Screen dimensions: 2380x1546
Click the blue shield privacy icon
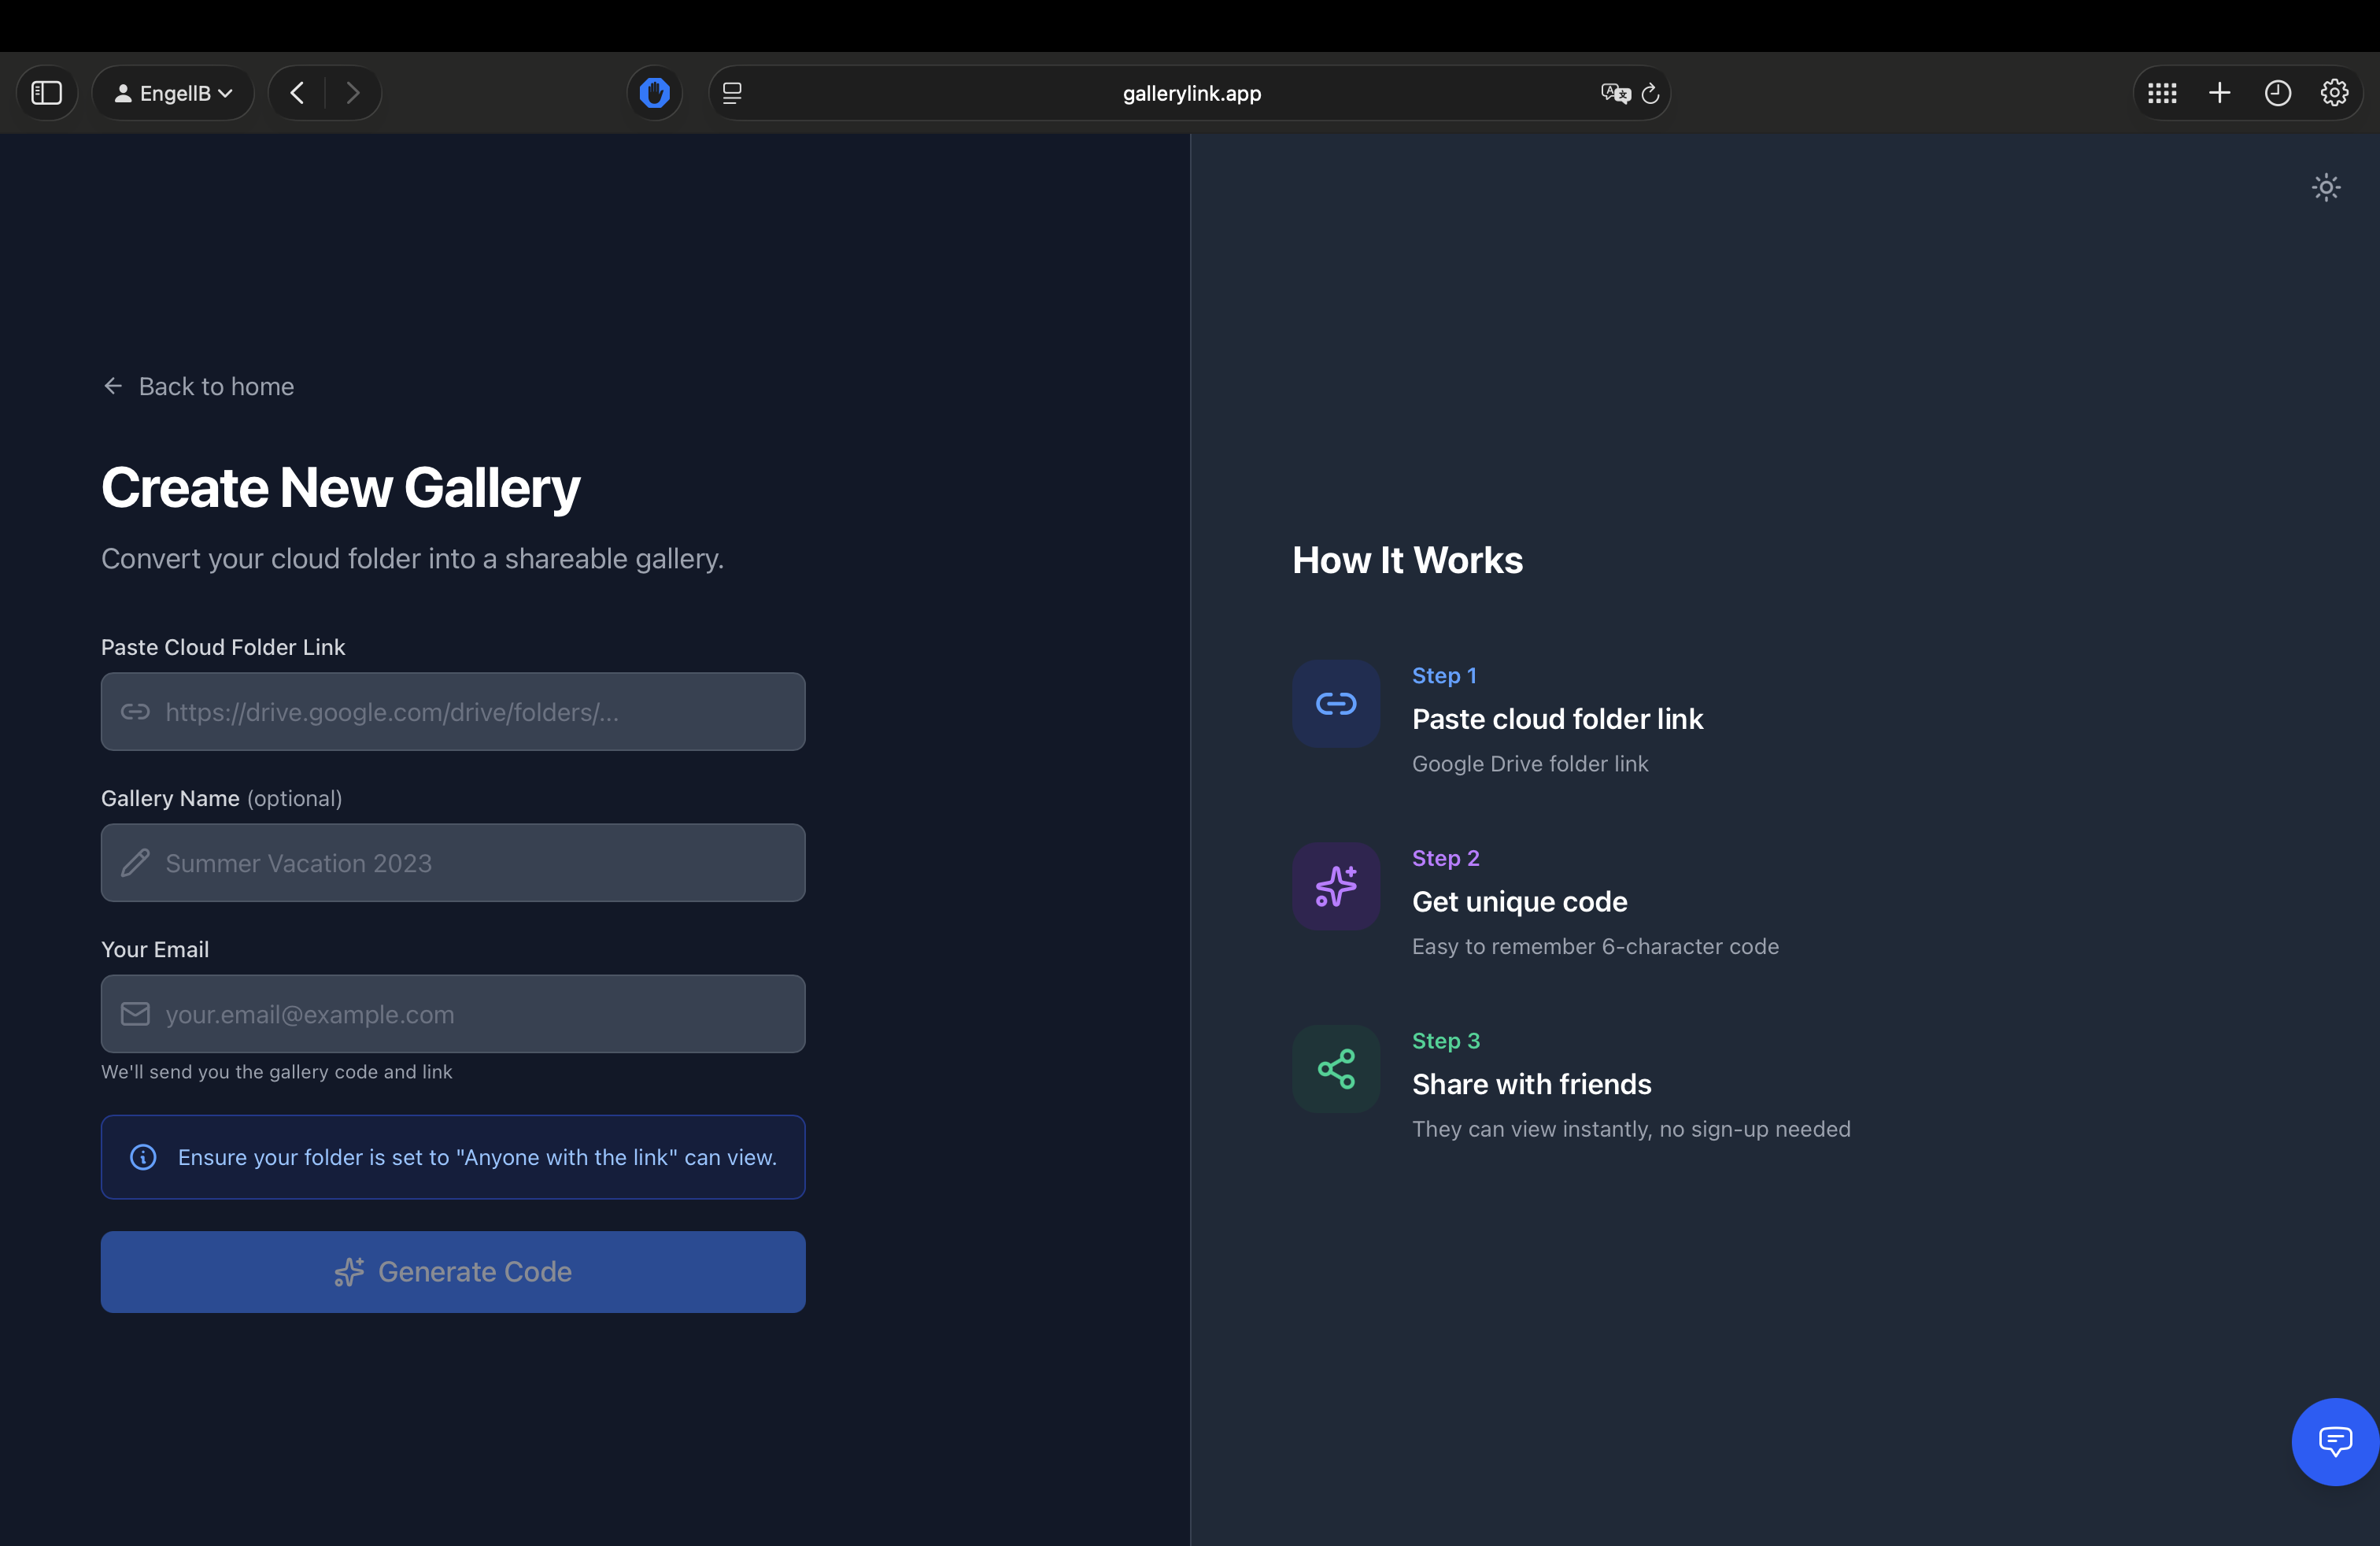pos(654,93)
